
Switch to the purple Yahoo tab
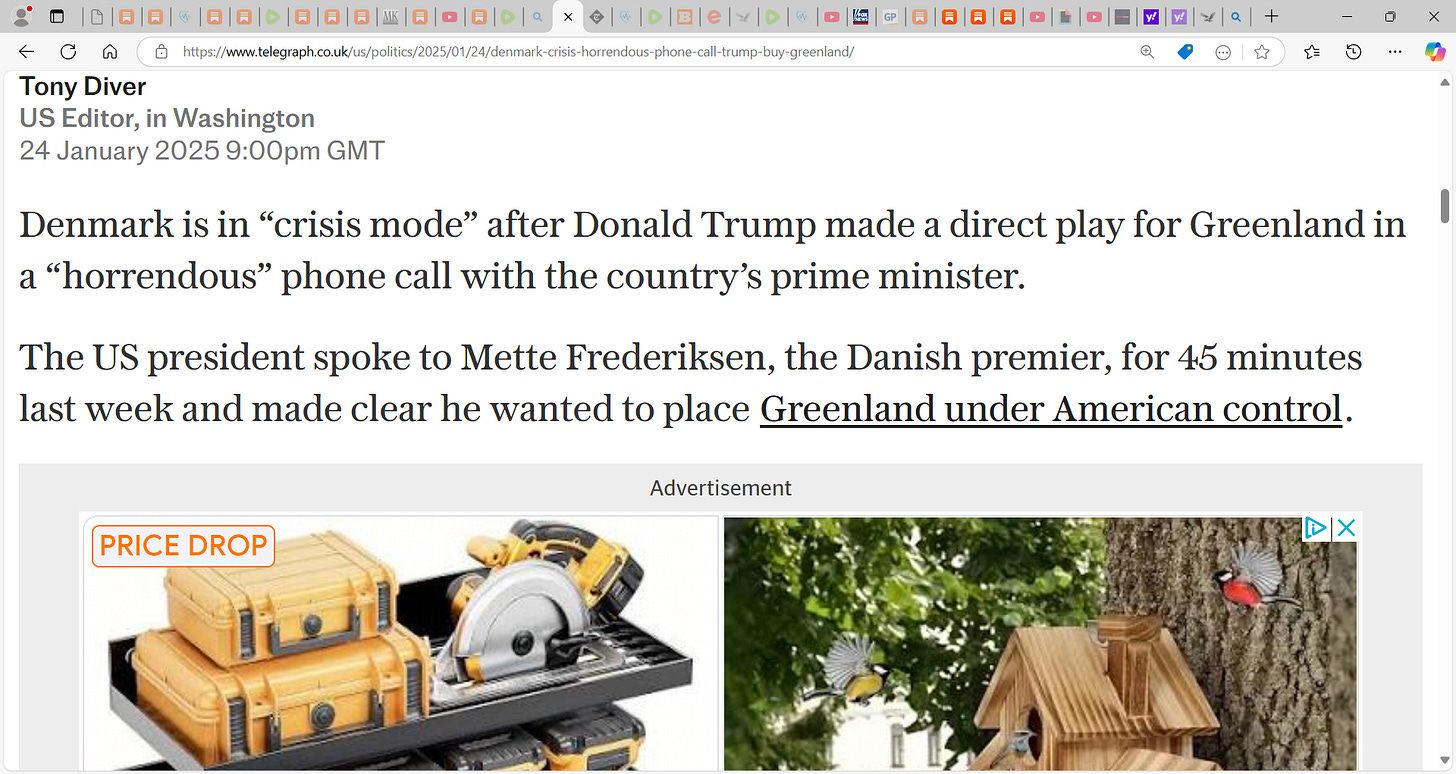point(1151,16)
